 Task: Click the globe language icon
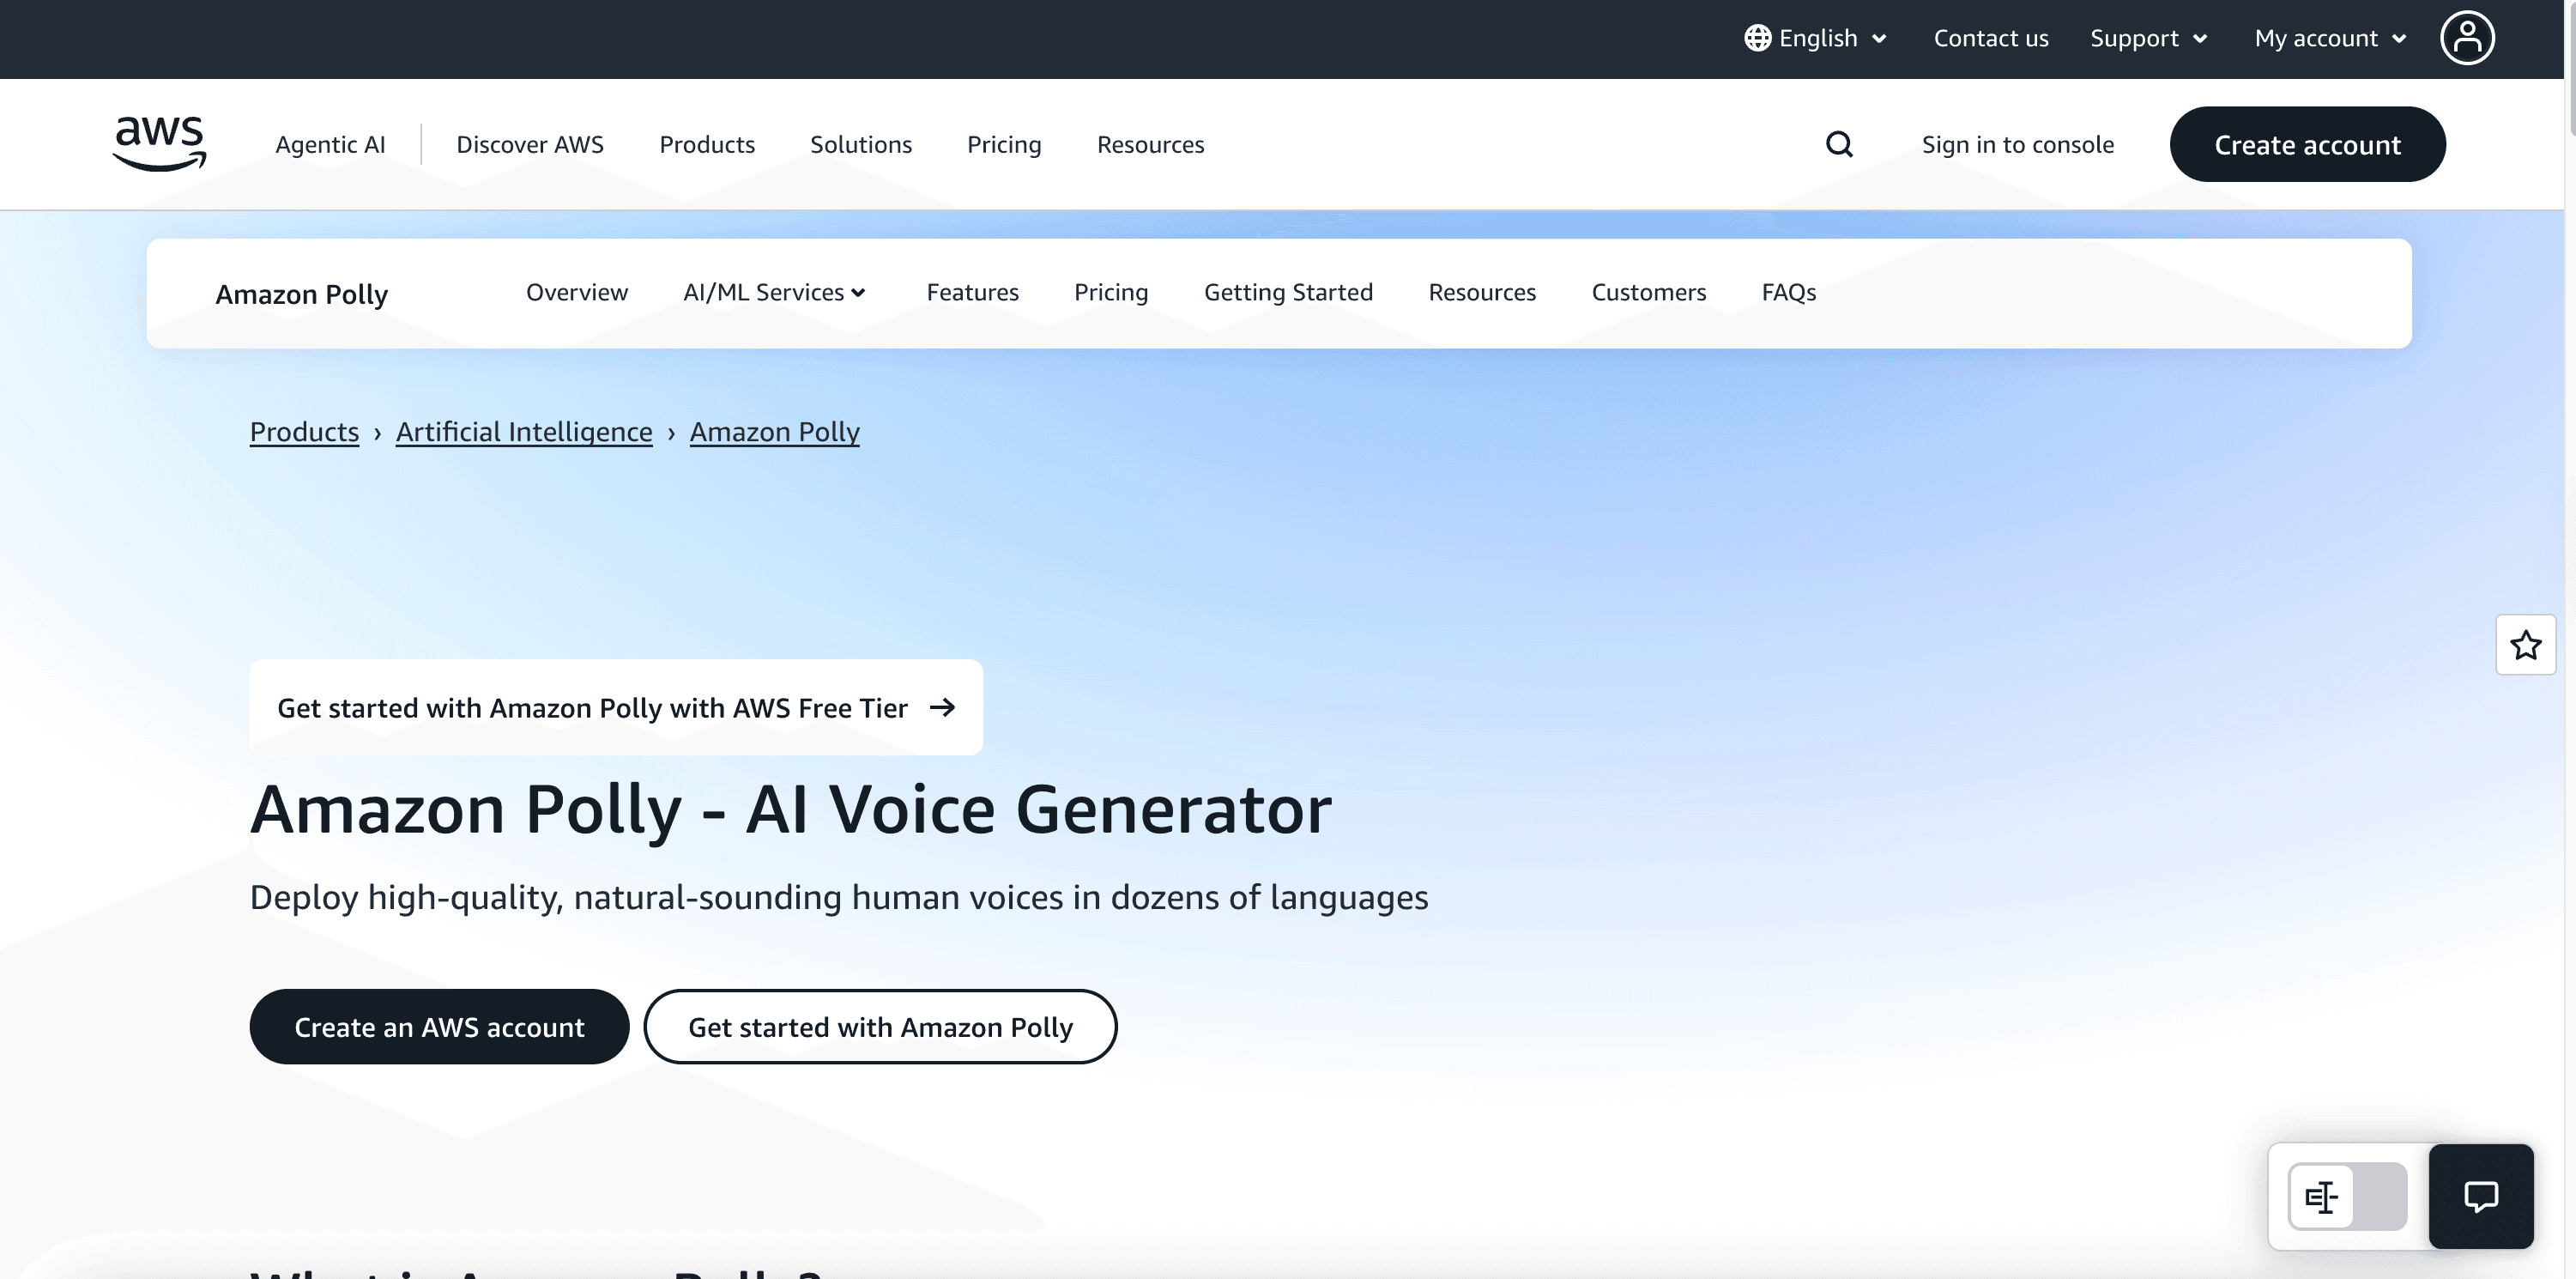pyautogui.click(x=1757, y=38)
